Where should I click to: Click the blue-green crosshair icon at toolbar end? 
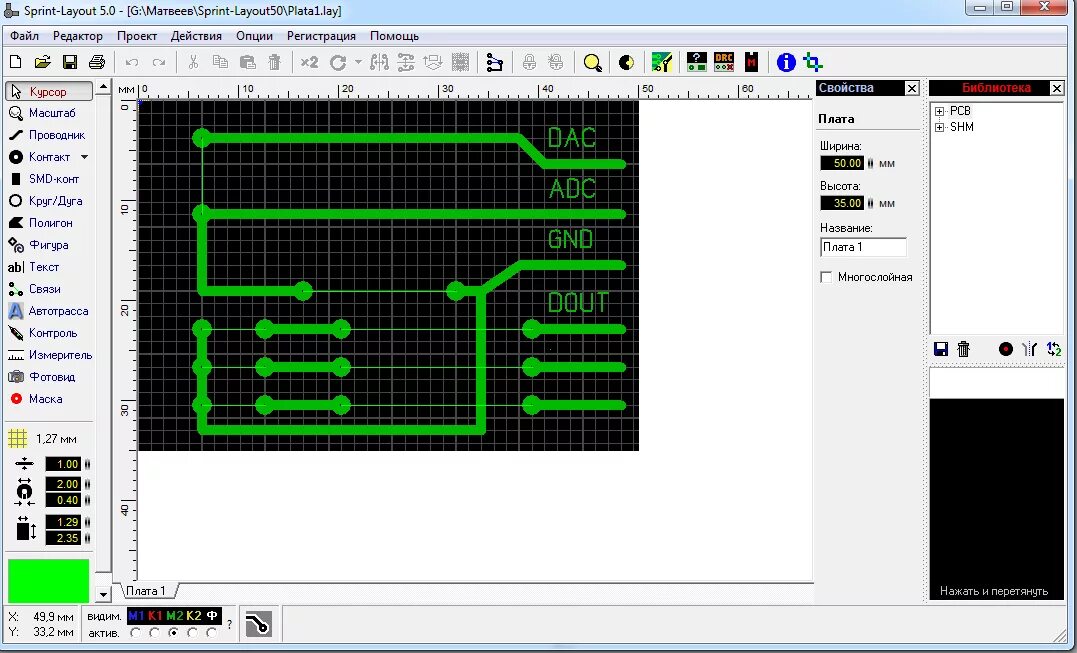813,62
